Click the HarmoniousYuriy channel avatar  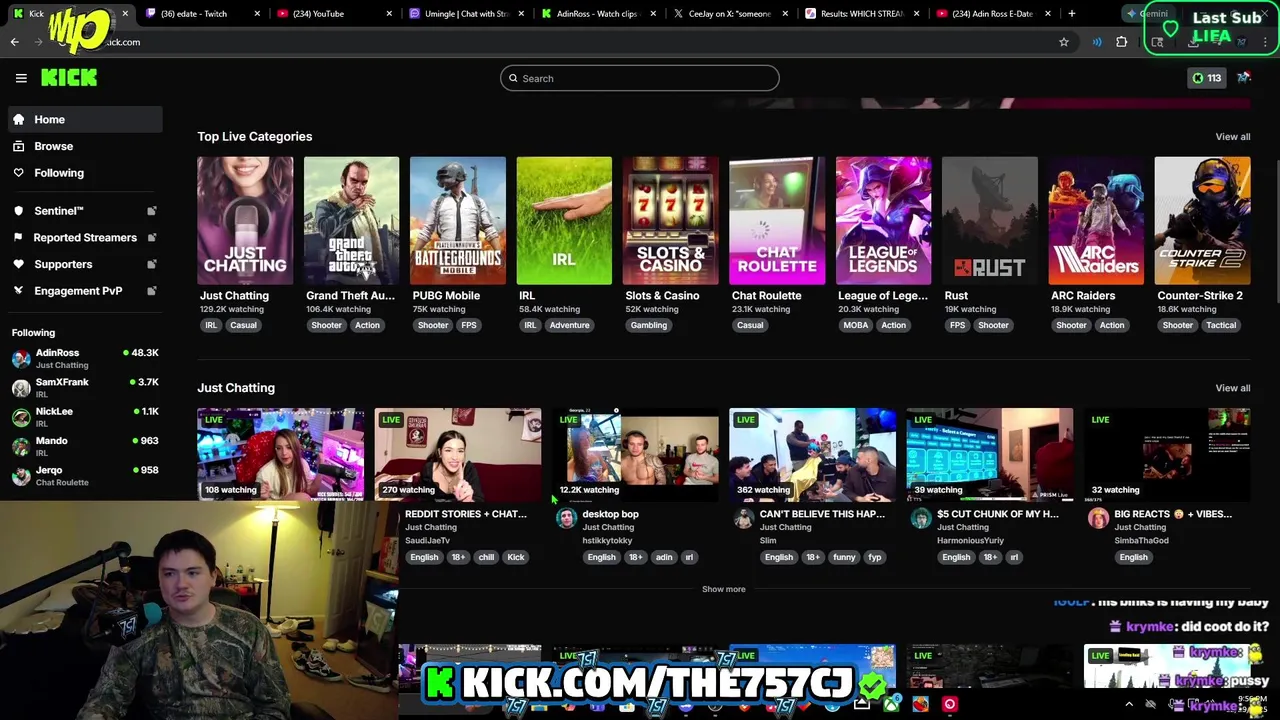[x=920, y=517]
